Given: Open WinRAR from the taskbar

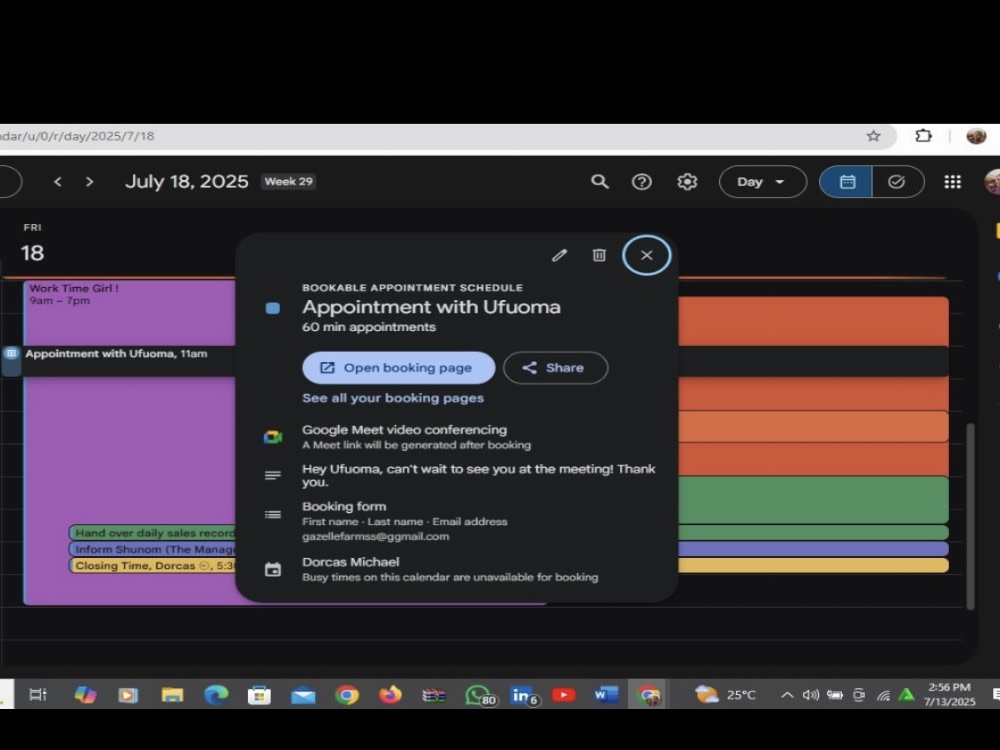Looking at the screenshot, I should (x=434, y=695).
